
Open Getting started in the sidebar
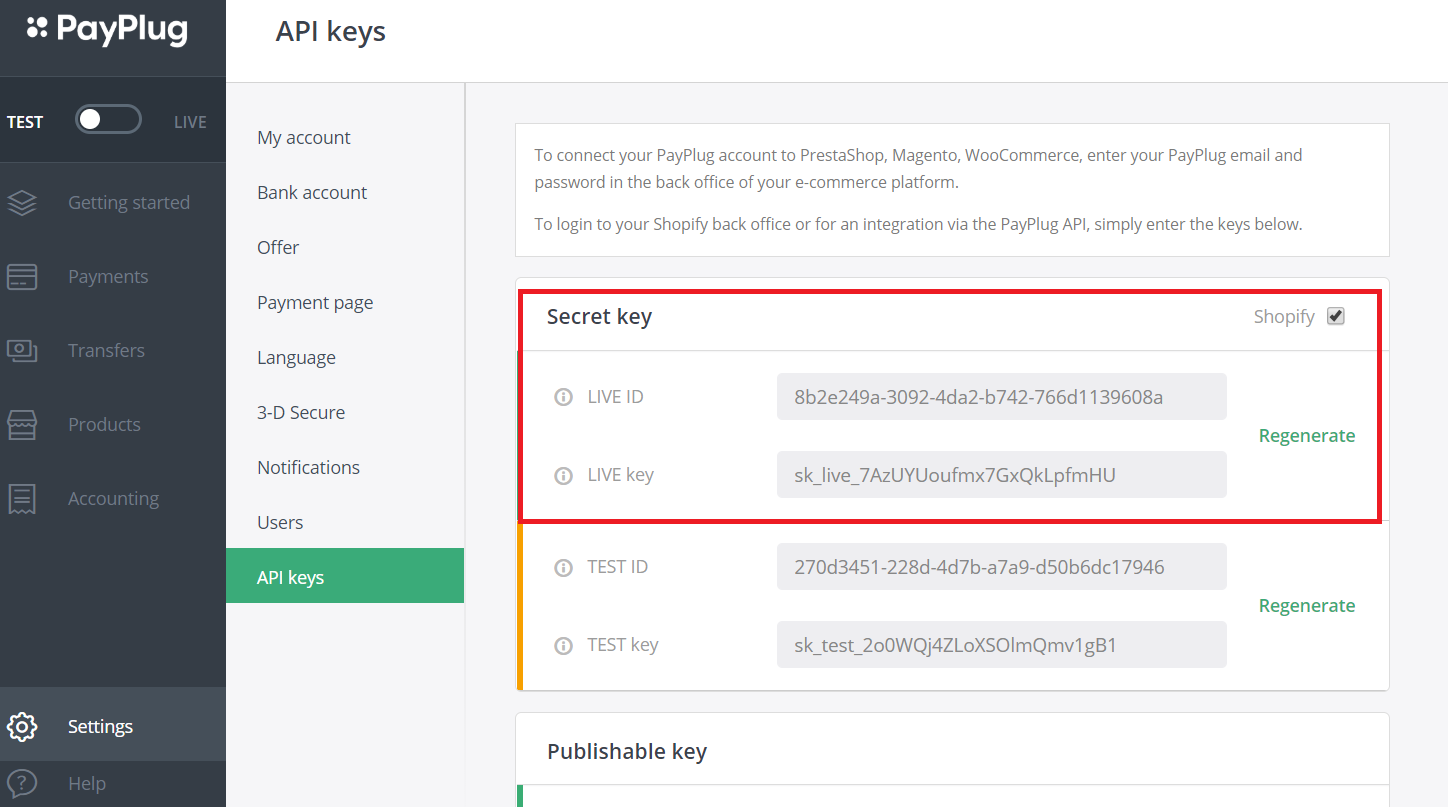(113, 202)
